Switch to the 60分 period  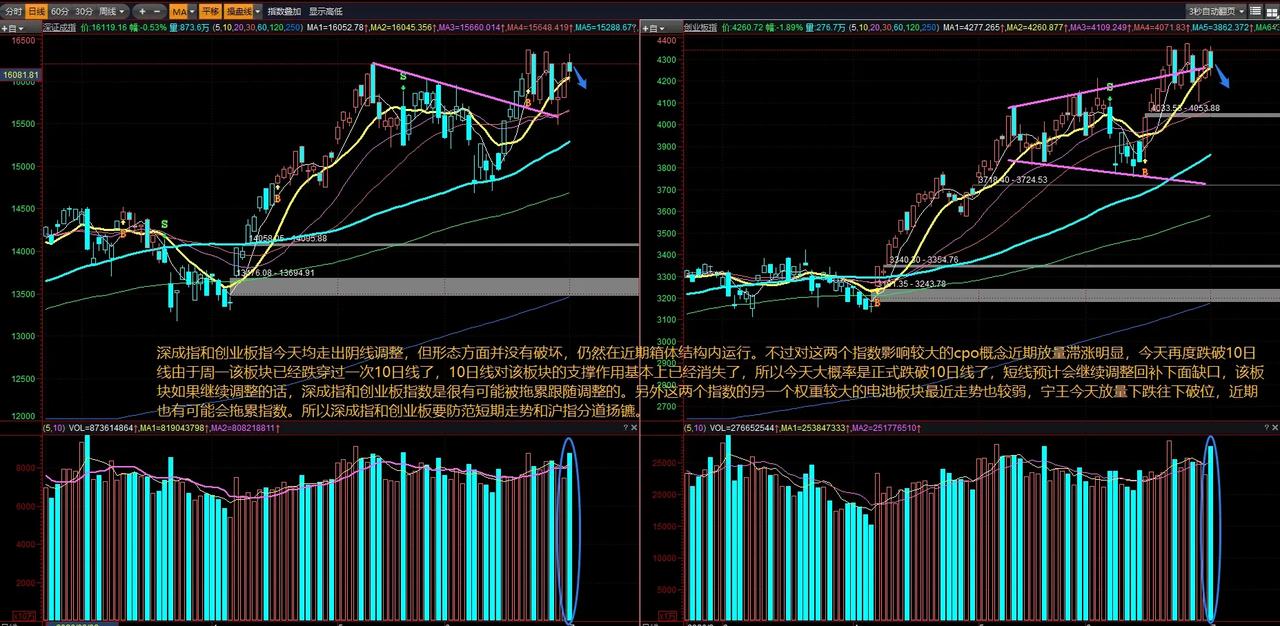(x=60, y=11)
